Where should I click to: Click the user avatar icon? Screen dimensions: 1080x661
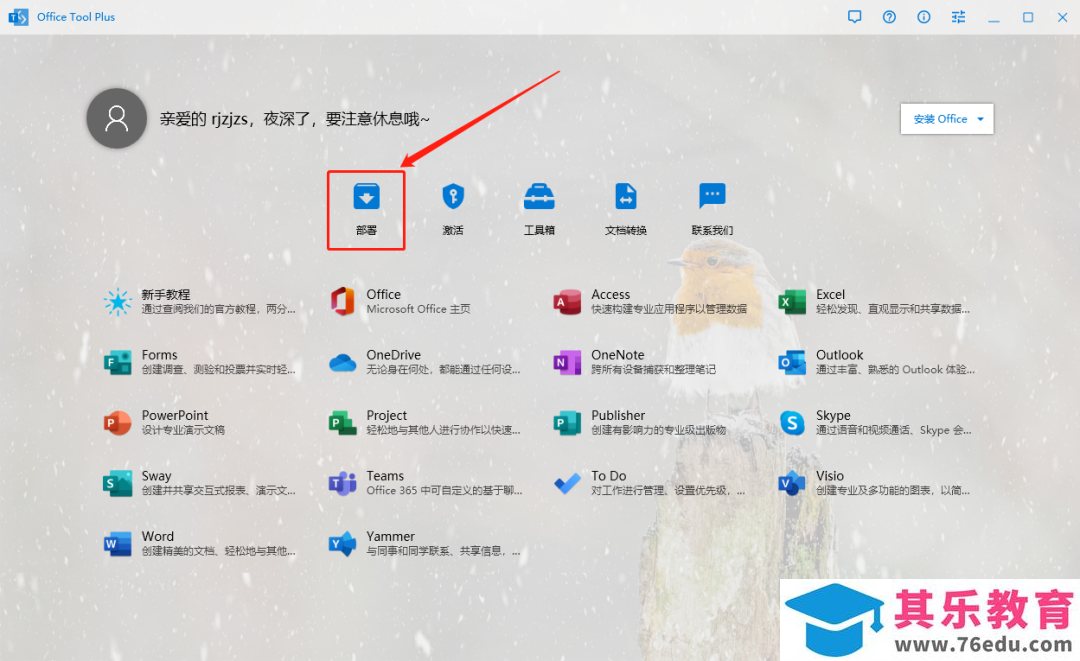pyautogui.click(x=116, y=118)
